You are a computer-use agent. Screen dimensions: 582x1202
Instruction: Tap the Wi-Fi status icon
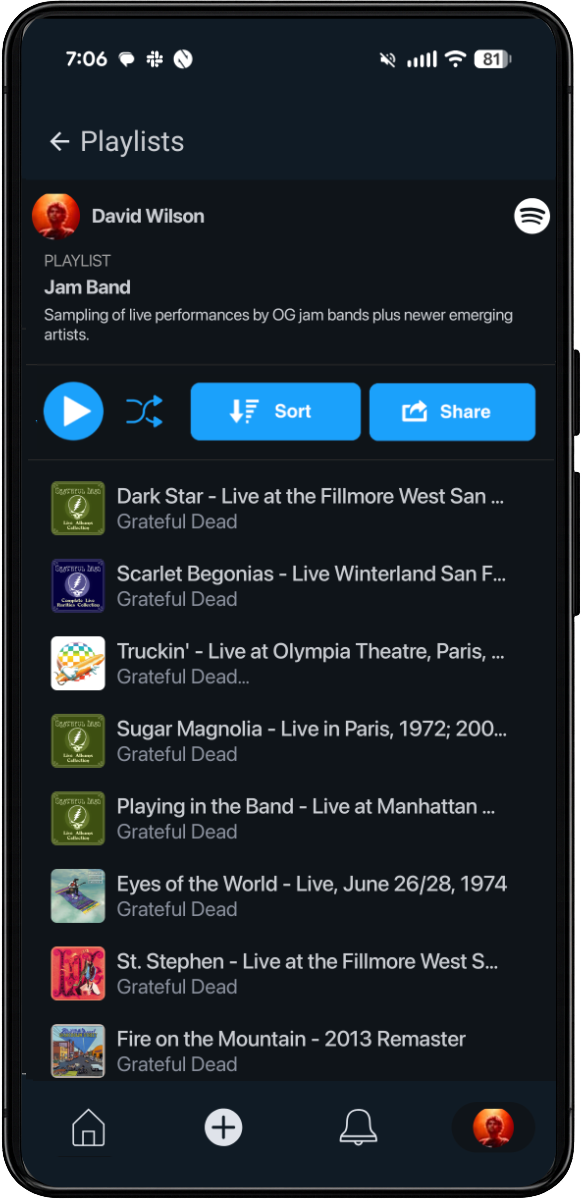pyautogui.click(x=455, y=59)
